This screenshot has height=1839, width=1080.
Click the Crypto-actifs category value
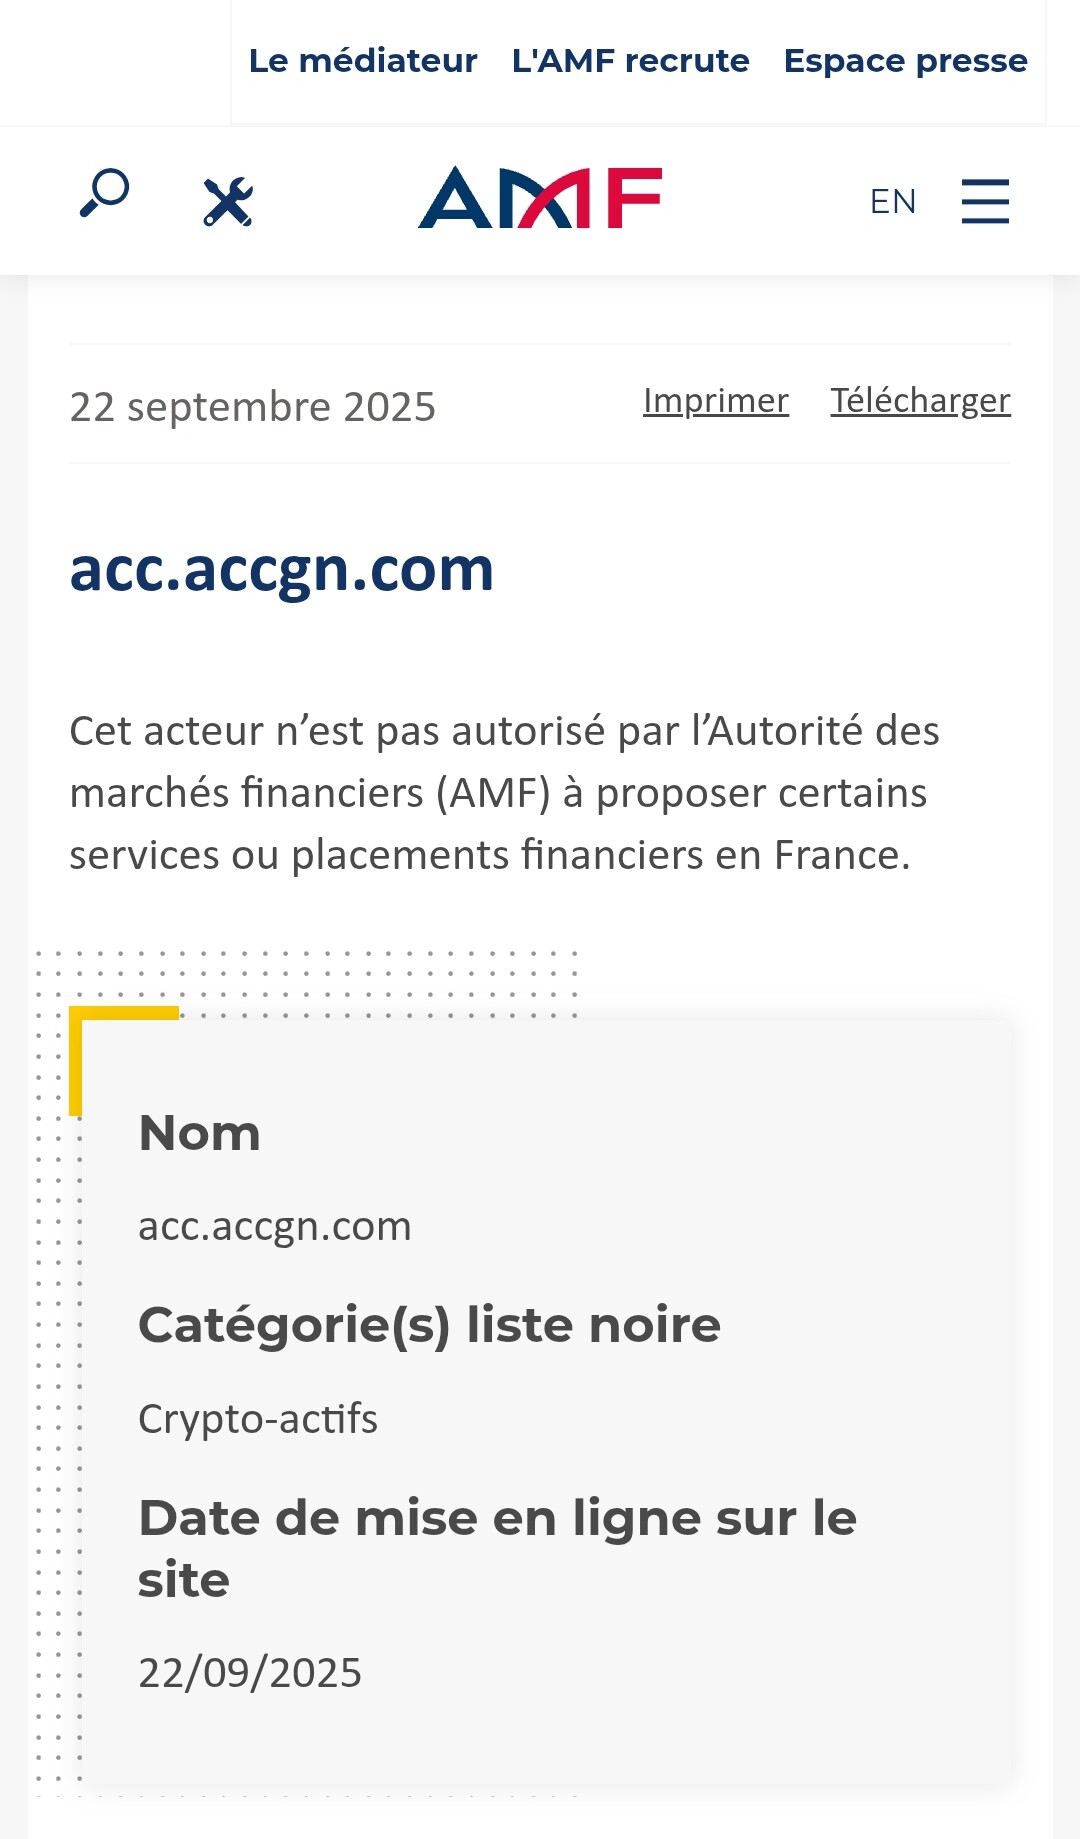(257, 1419)
